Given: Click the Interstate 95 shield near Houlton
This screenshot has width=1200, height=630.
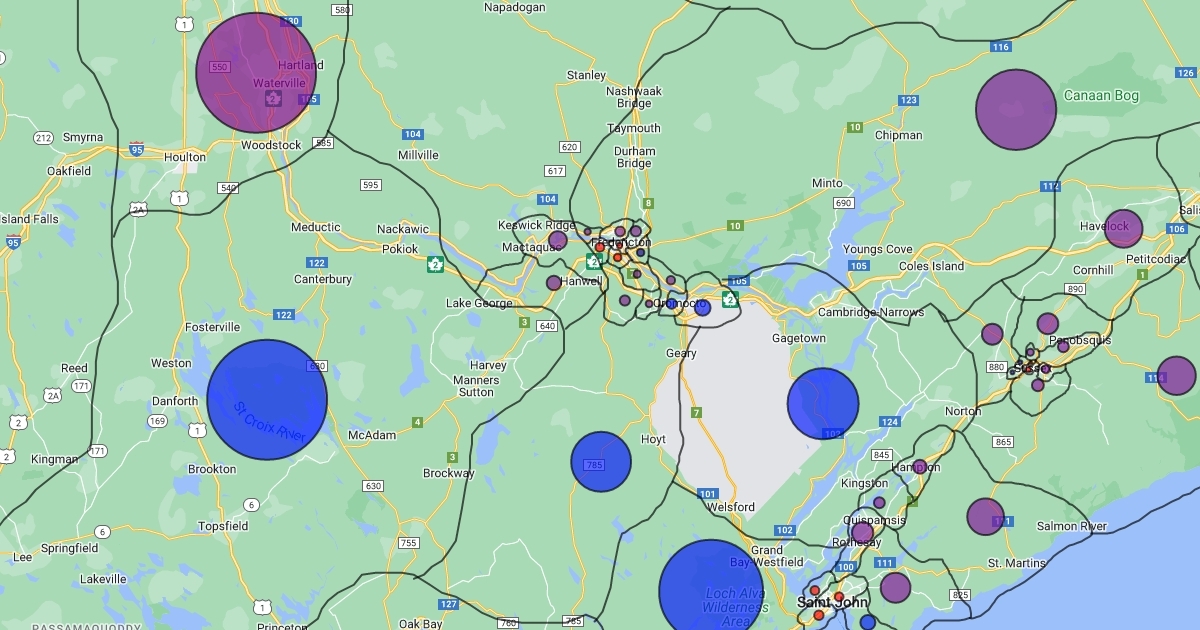Looking at the screenshot, I should 136,150.
